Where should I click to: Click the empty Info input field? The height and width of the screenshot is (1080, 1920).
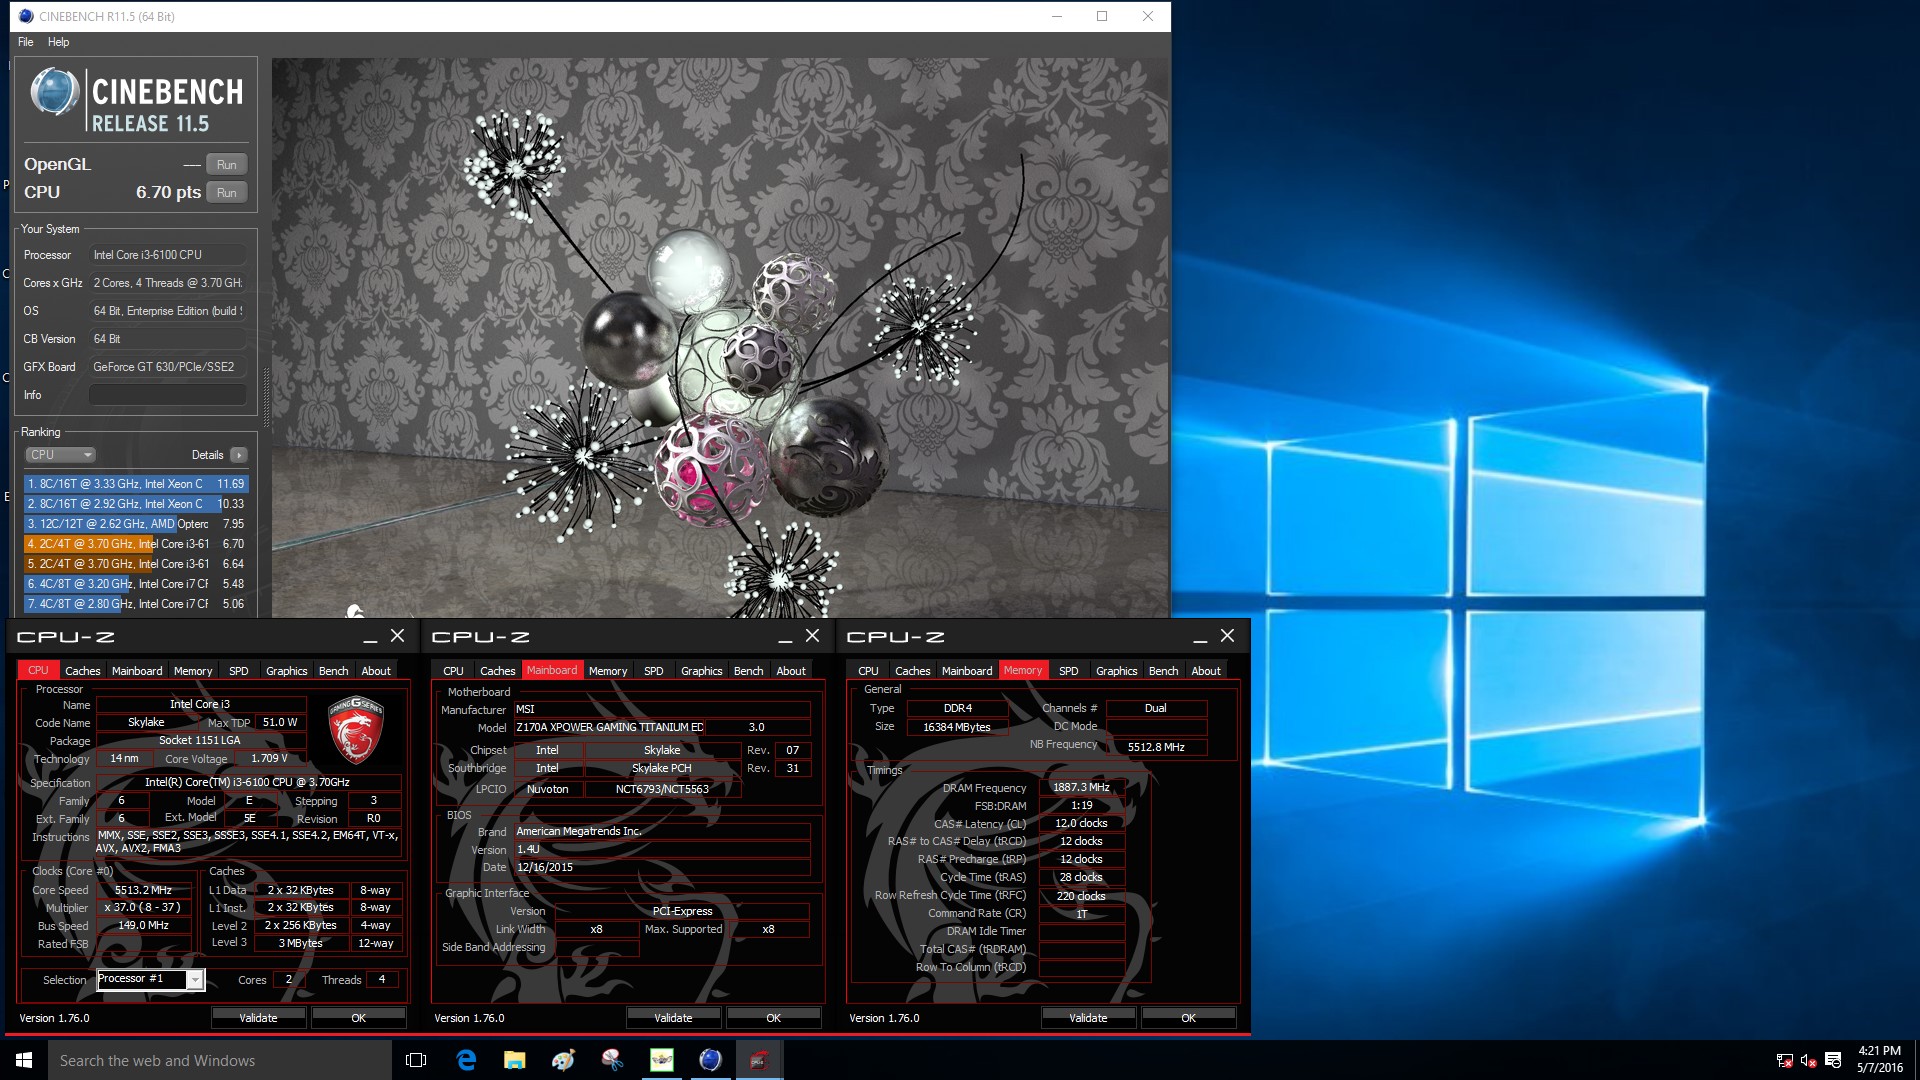click(x=168, y=395)
